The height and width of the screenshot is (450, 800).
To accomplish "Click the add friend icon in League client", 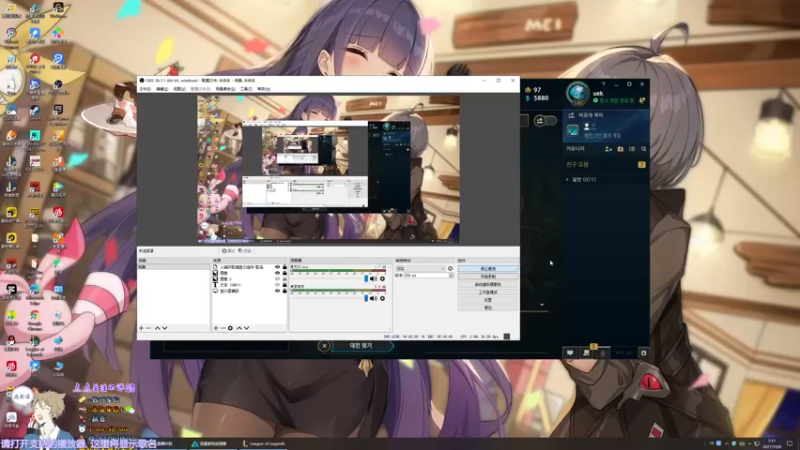I will pyautogui.click(x=608, y=149).
